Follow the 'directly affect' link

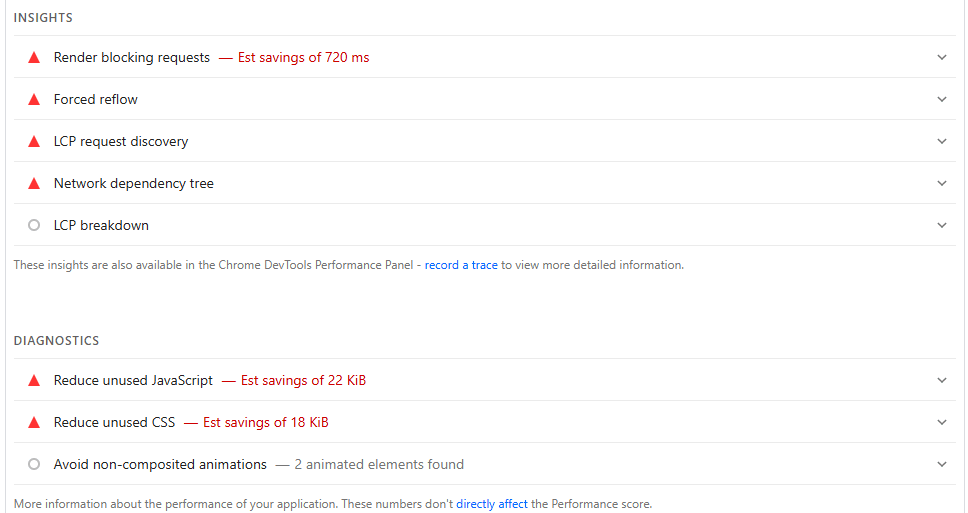[491, 505]
